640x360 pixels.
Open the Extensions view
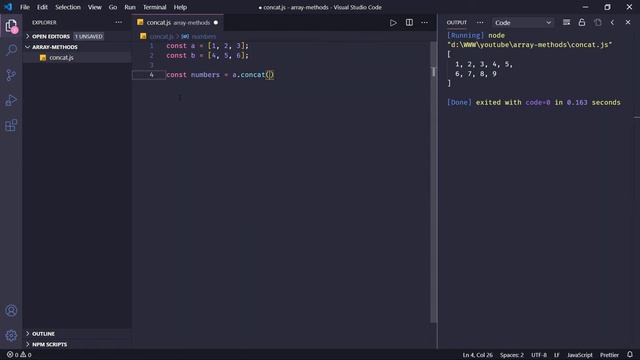point(11,125)
